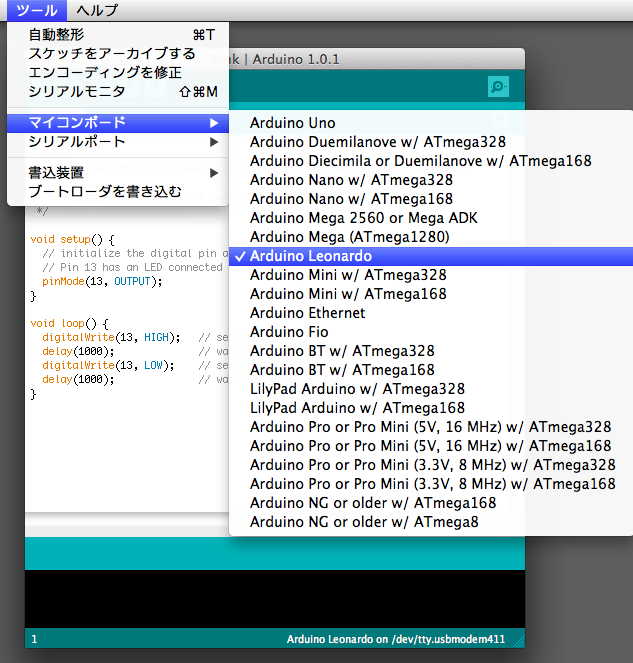633x663 pixels.
Task: Click the checked Arduino Leonardo entry
Action: point(431,256)
